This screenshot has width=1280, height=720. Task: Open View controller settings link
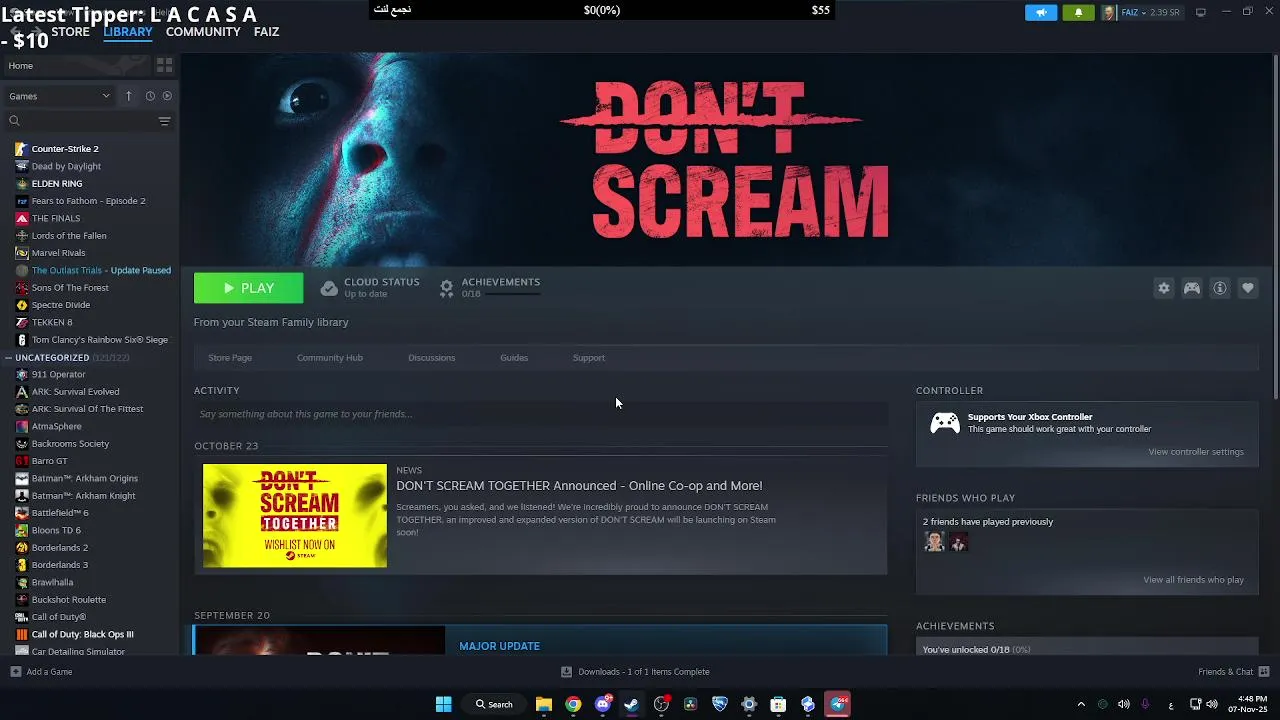1196,452
